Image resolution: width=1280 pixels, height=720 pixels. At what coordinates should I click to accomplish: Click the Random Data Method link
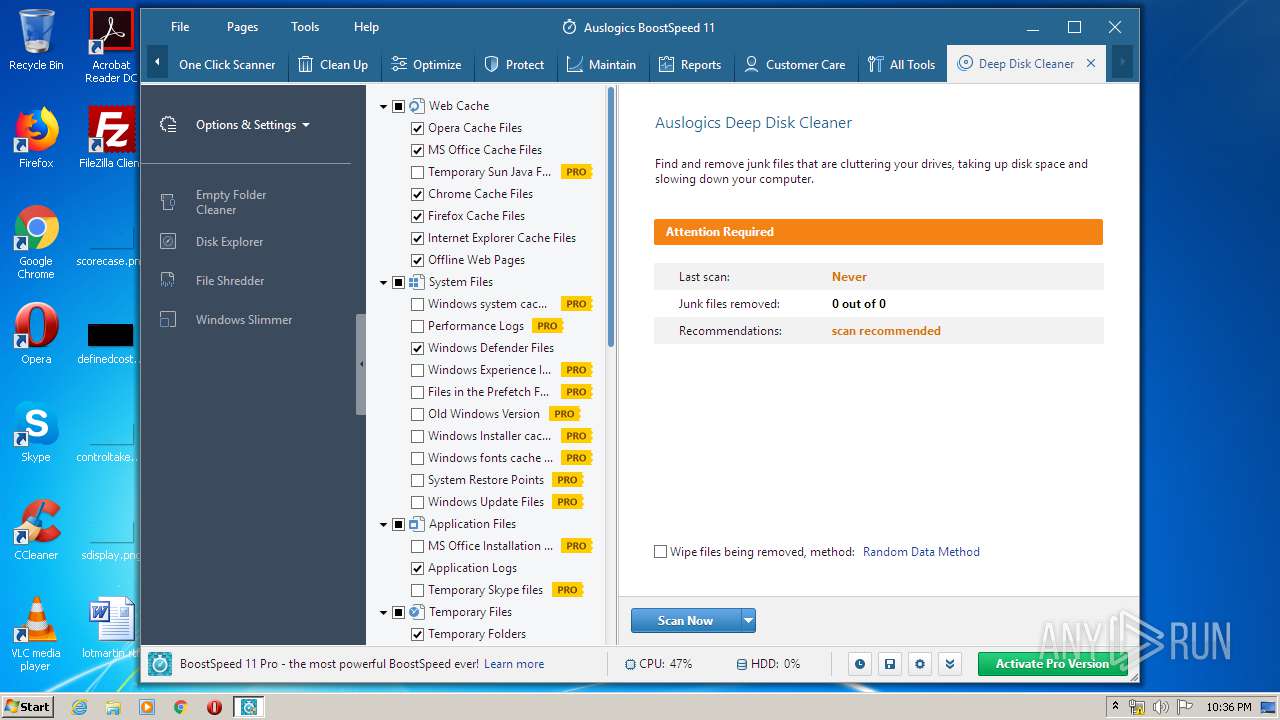(921, 552)
